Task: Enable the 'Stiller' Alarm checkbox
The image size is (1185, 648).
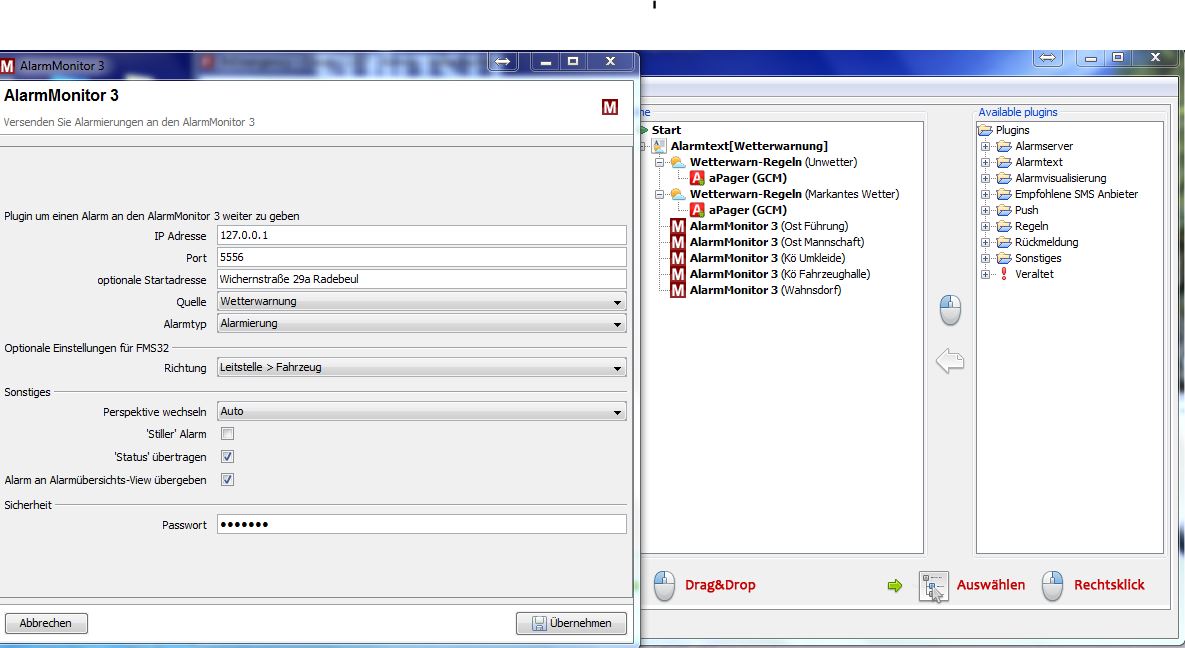Action: pyautogui.click(x=227, y=434)
